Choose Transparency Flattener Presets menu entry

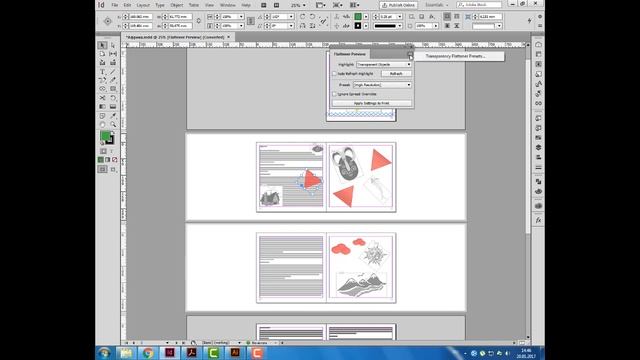[x=456, y=56]
